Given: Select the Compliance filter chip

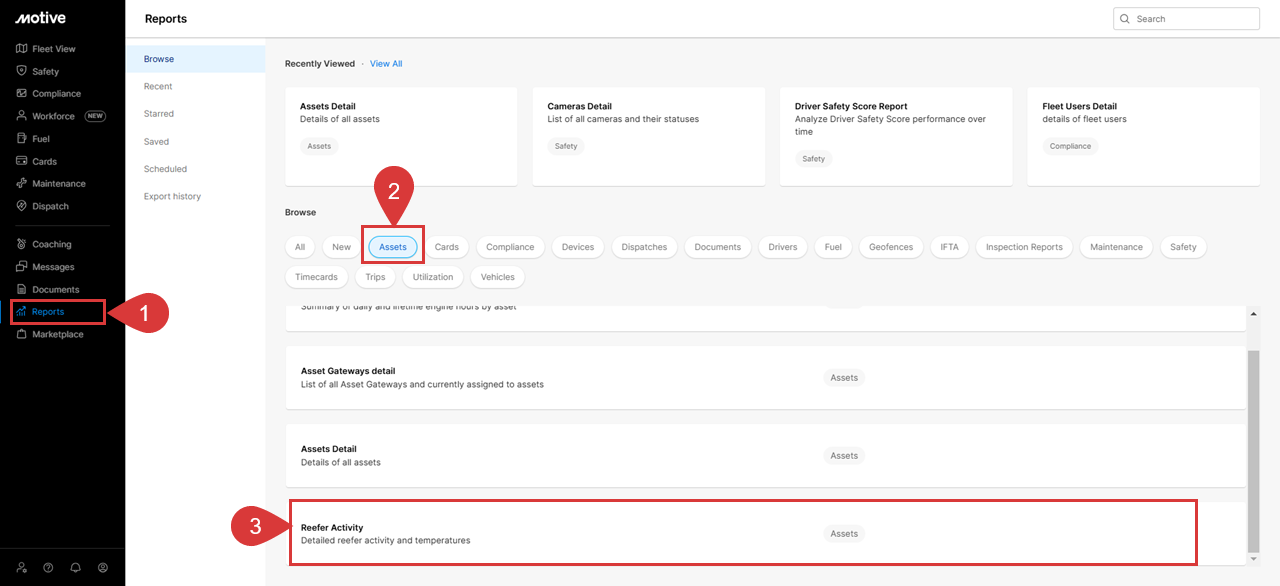Looking at the screenshot, I should pos(510,247).
